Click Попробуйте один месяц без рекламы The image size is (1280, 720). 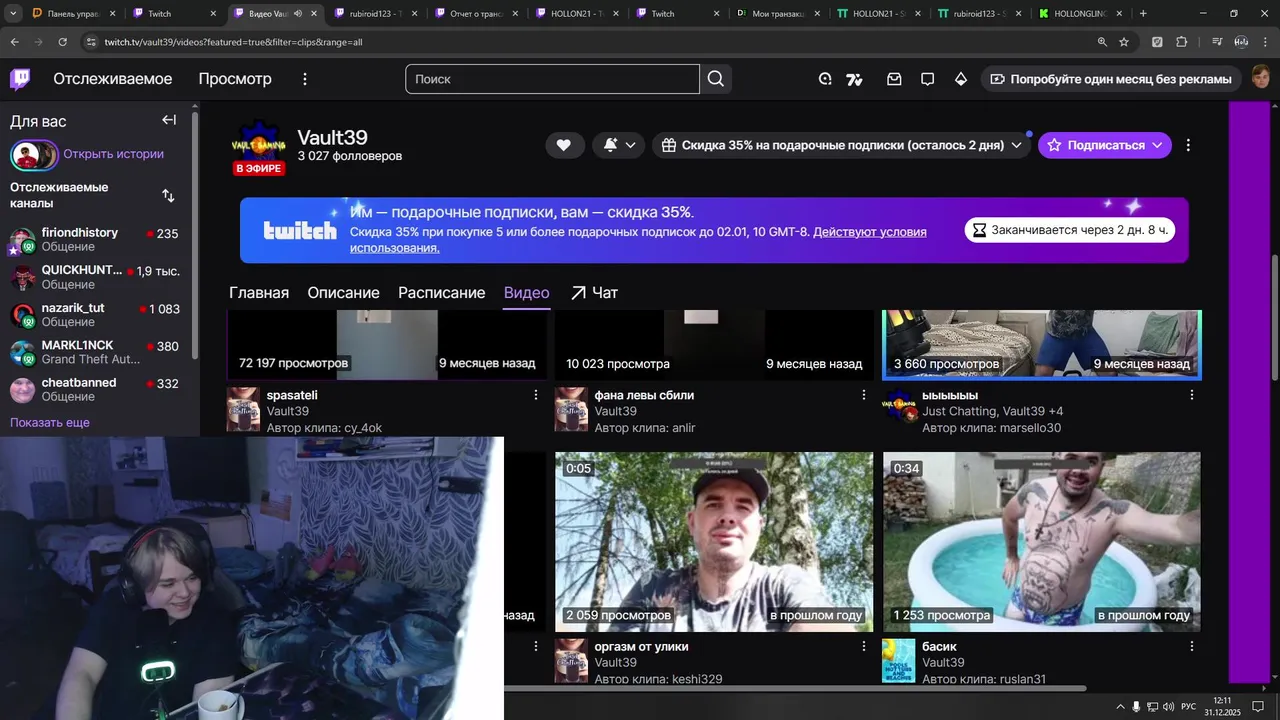tap(1111, 79)
